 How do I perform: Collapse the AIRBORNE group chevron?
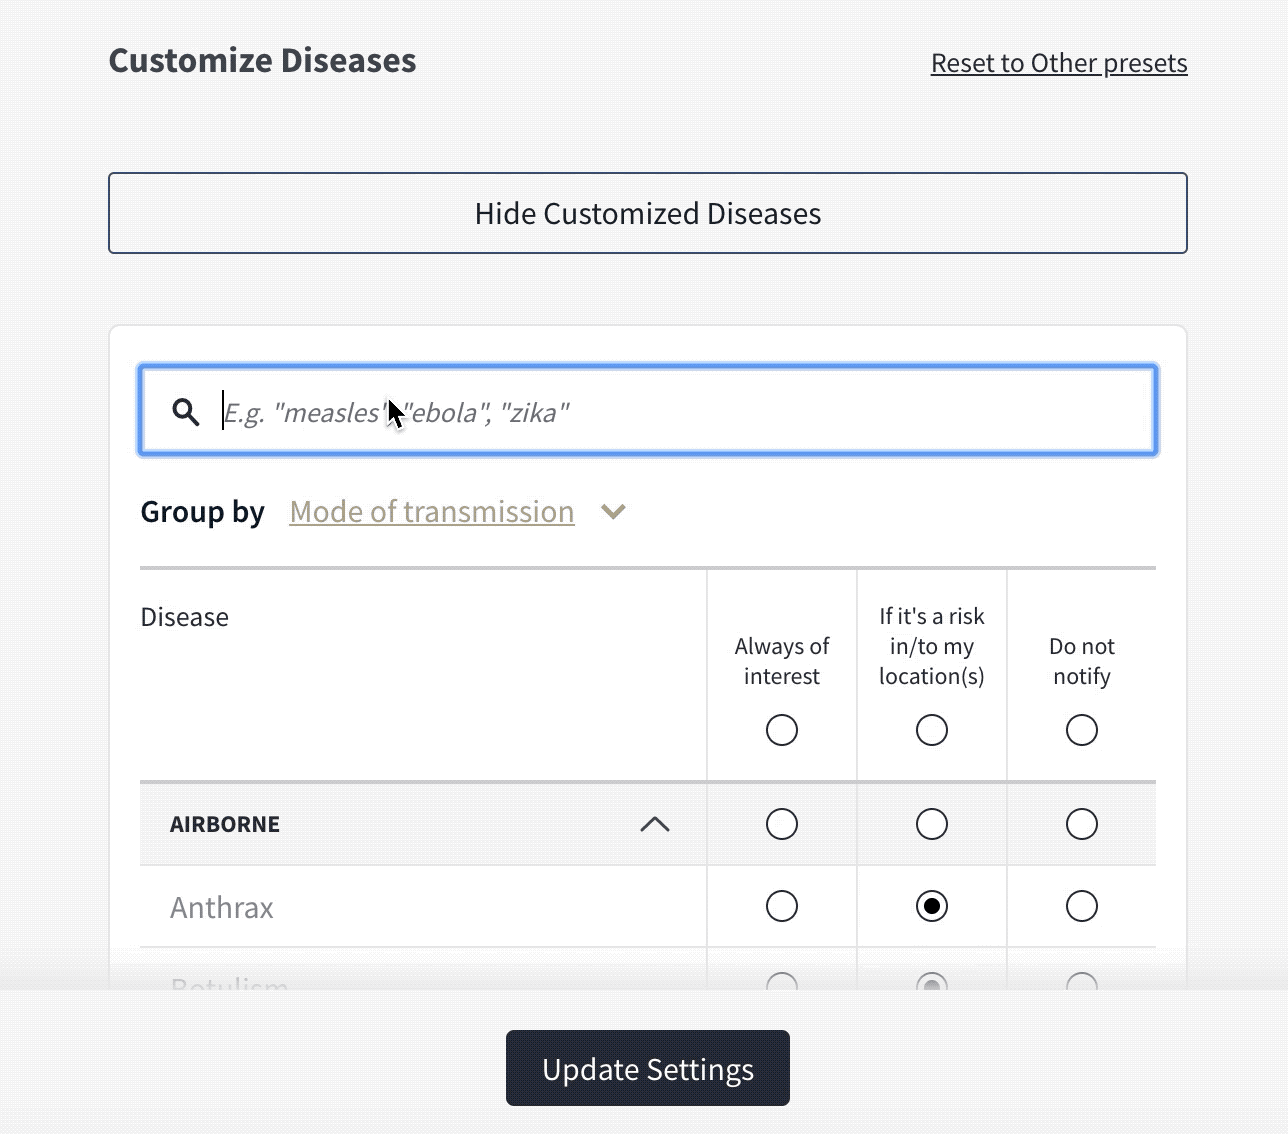(655, 824)
